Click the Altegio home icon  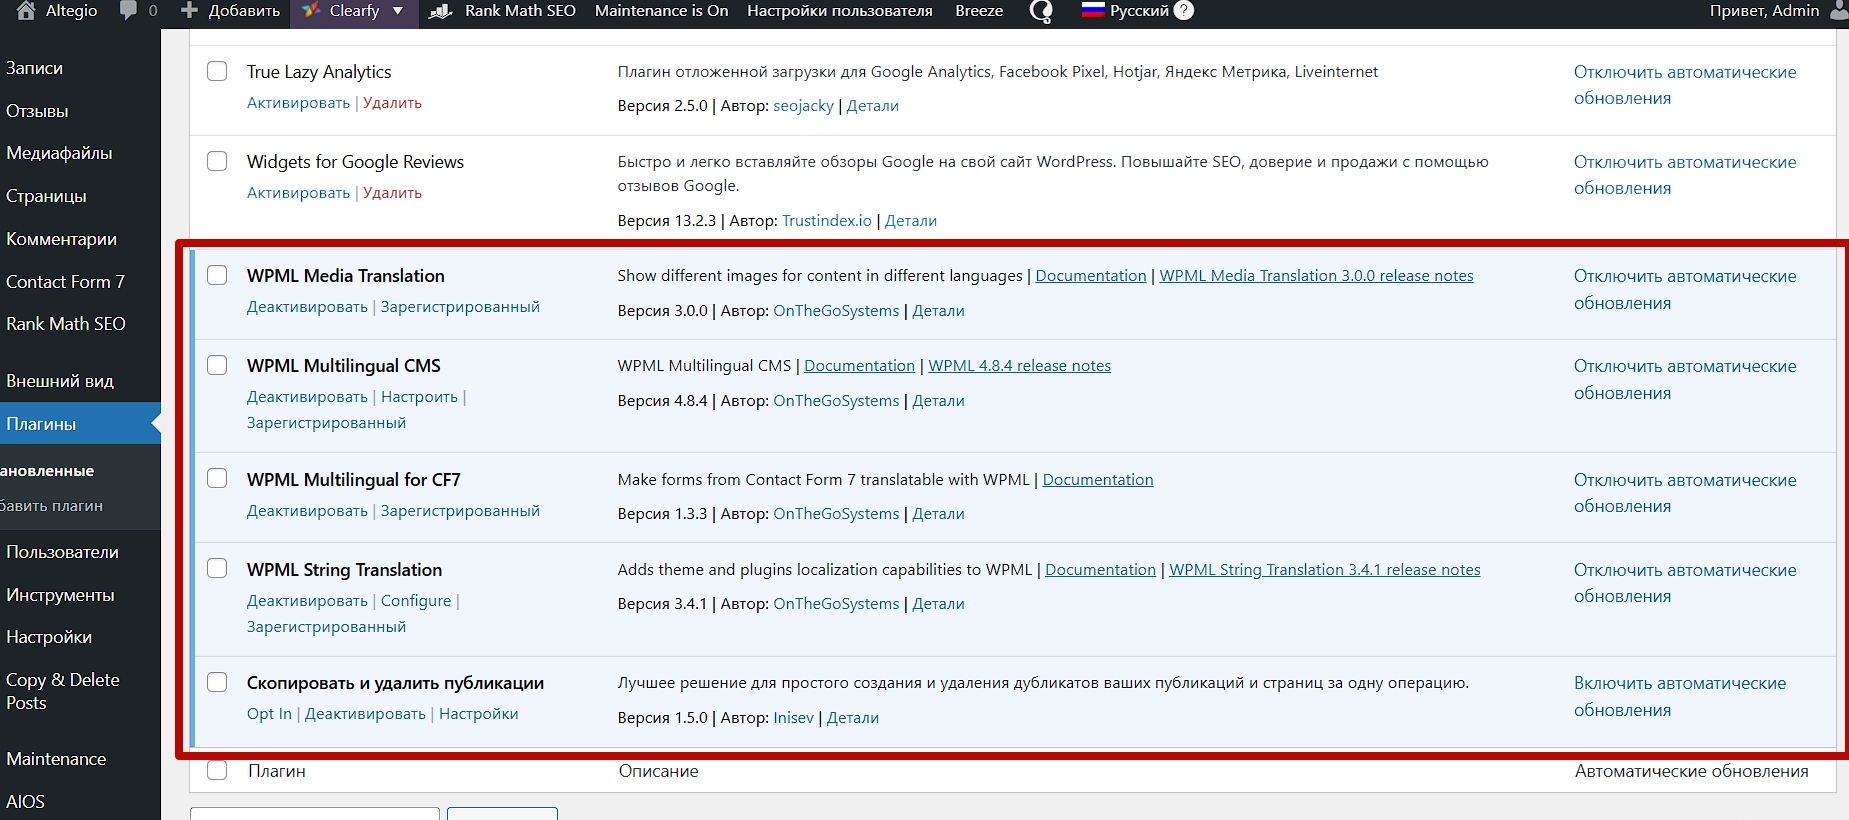point(26,11)
